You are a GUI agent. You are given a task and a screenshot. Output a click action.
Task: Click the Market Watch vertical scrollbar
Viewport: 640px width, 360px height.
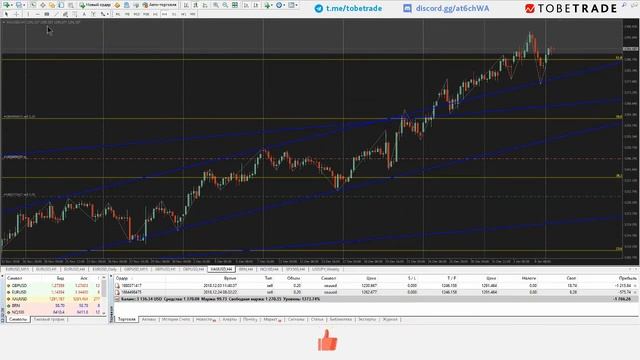[104, 296]
